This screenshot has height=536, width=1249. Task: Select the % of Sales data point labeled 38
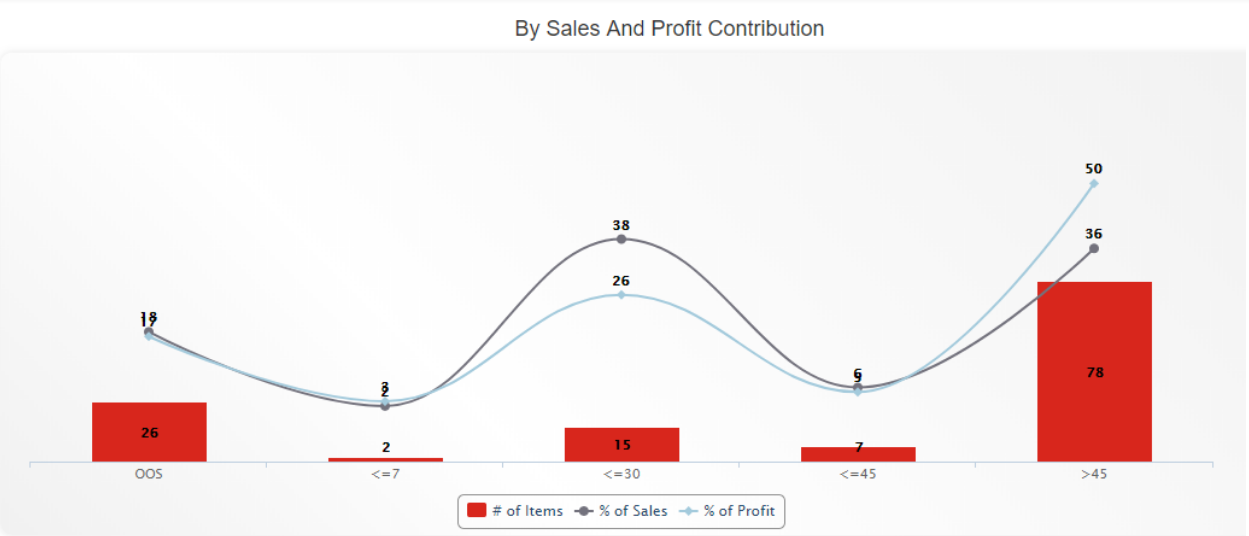[x=621, y=239]
